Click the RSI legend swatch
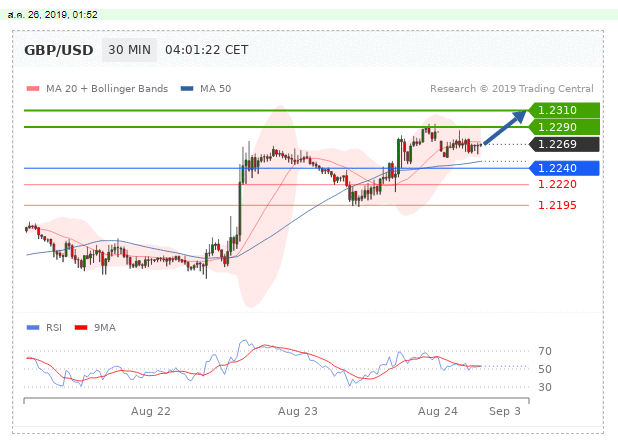 [x=33, y=328]
